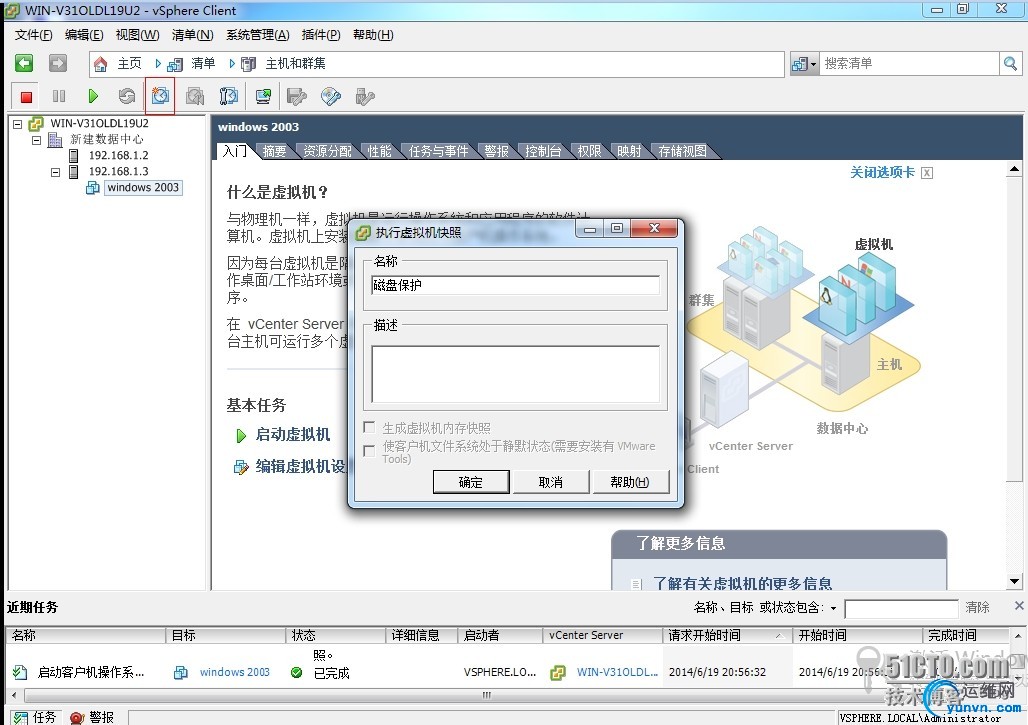The height and width of the screenshot is (725, 1028).
Task: Click the connect floppy device icon
Action: pos(296,97)
